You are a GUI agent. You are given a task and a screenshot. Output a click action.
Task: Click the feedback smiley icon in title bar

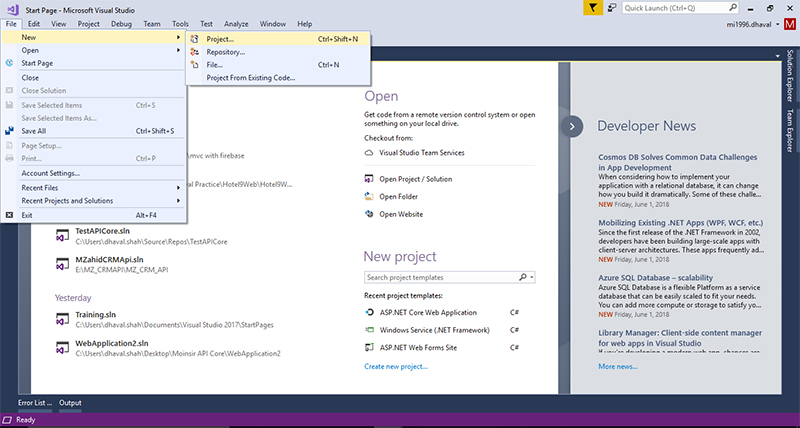(x=611, y=7)
